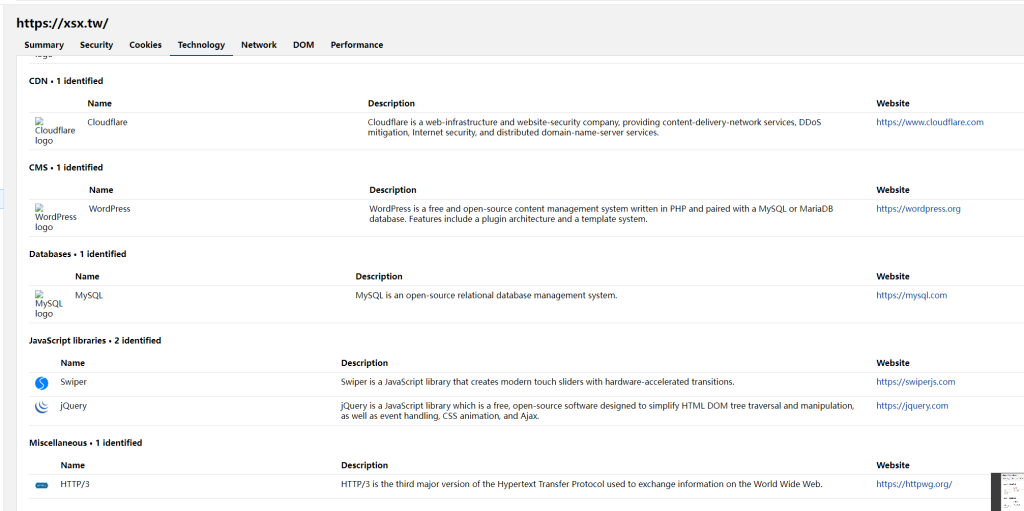Click the Swiper logo icon
This screenshot has width=1024, height=511.
tap(42, 383)
